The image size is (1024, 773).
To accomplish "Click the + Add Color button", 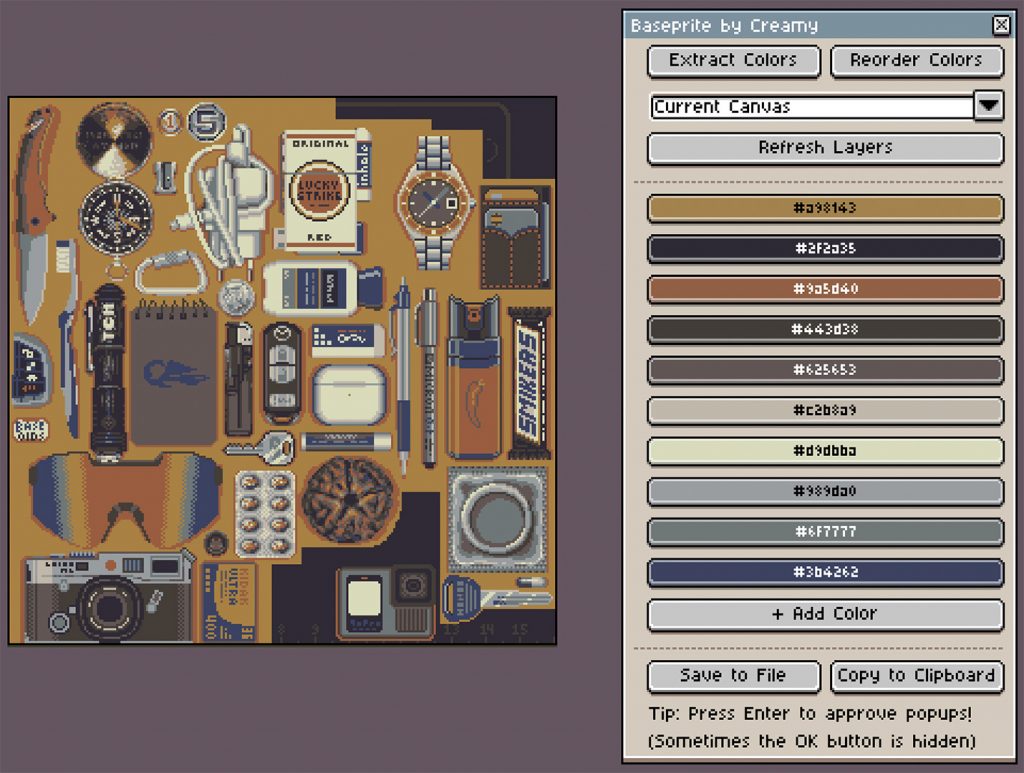I will (825, 614).
